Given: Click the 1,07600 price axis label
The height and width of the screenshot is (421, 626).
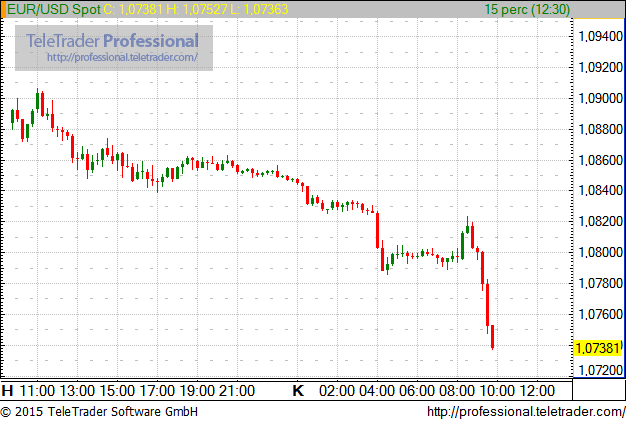Looking at the screenshot, I should click(x=600, y=314).
